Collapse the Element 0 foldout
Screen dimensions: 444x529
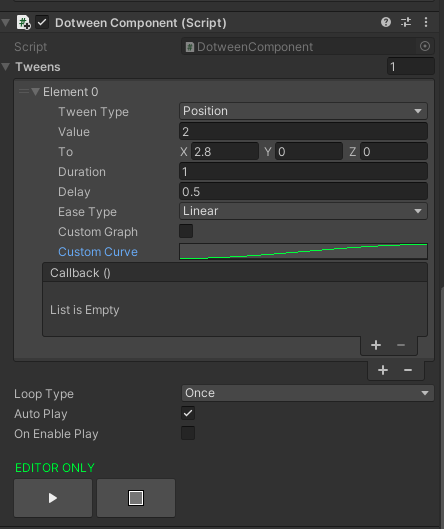pos(35,91)
